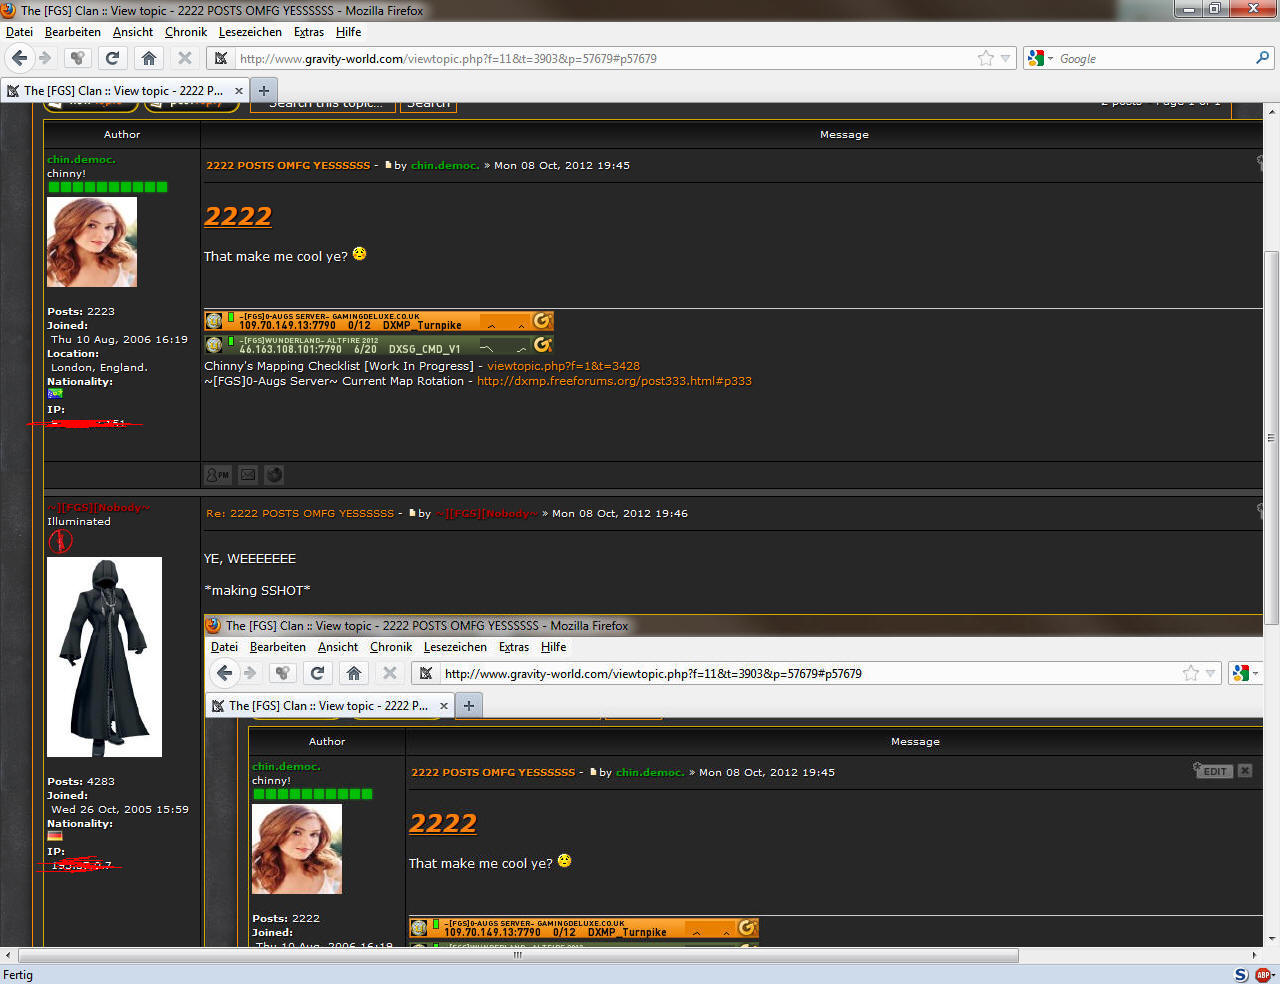Open the Hilfe menu
The height and width of the screenshot is (984, 1280).
(349, 32)
